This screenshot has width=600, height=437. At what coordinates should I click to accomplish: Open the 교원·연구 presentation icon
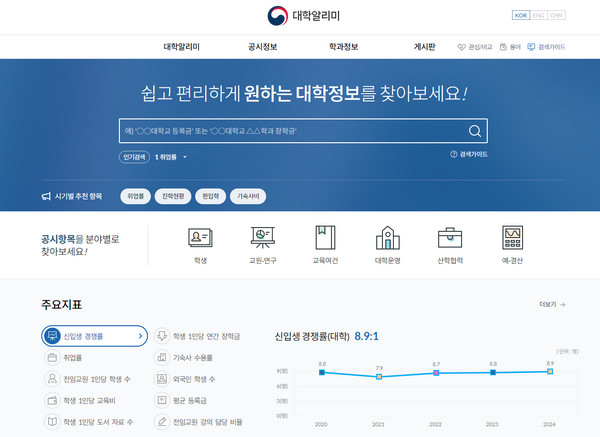pyautogui.click(x=262, y=237)
